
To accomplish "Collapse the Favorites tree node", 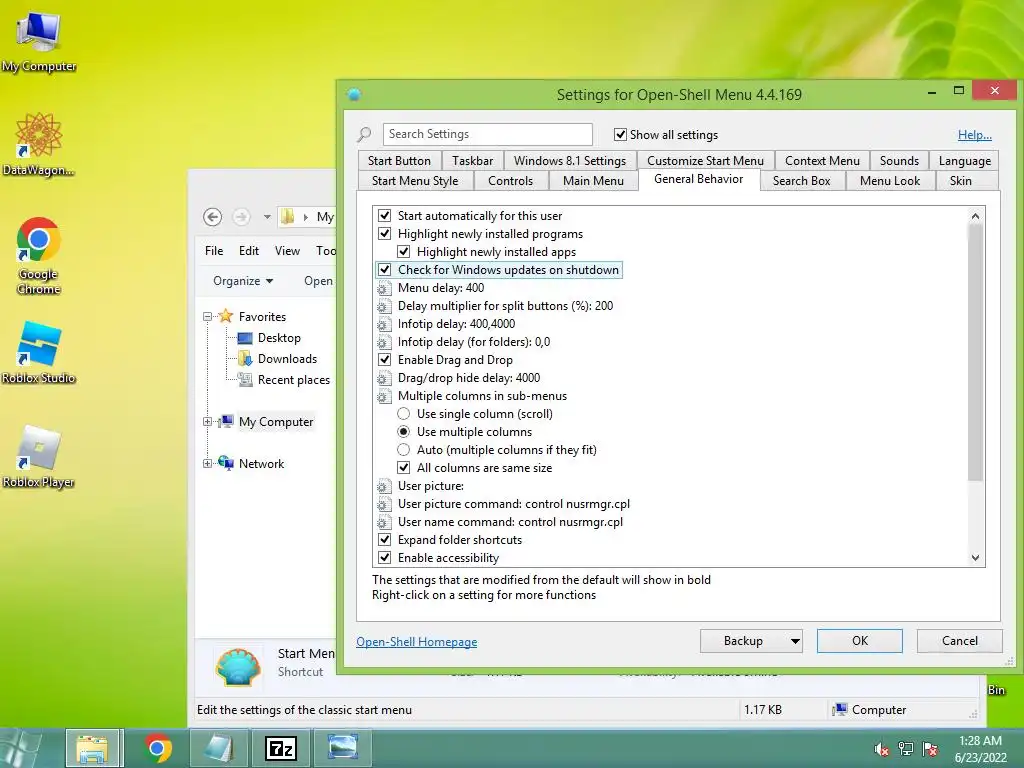I will pos(208,317).
